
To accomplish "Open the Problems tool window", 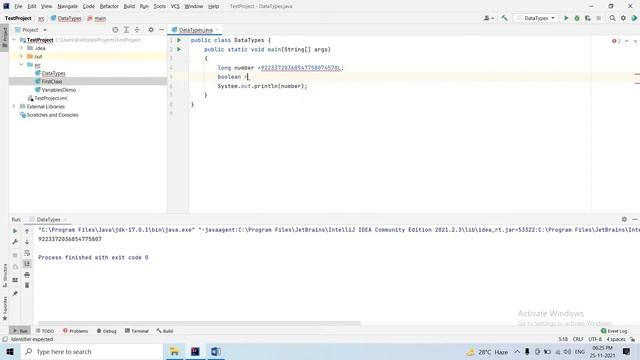I will [x=76, y=331].
